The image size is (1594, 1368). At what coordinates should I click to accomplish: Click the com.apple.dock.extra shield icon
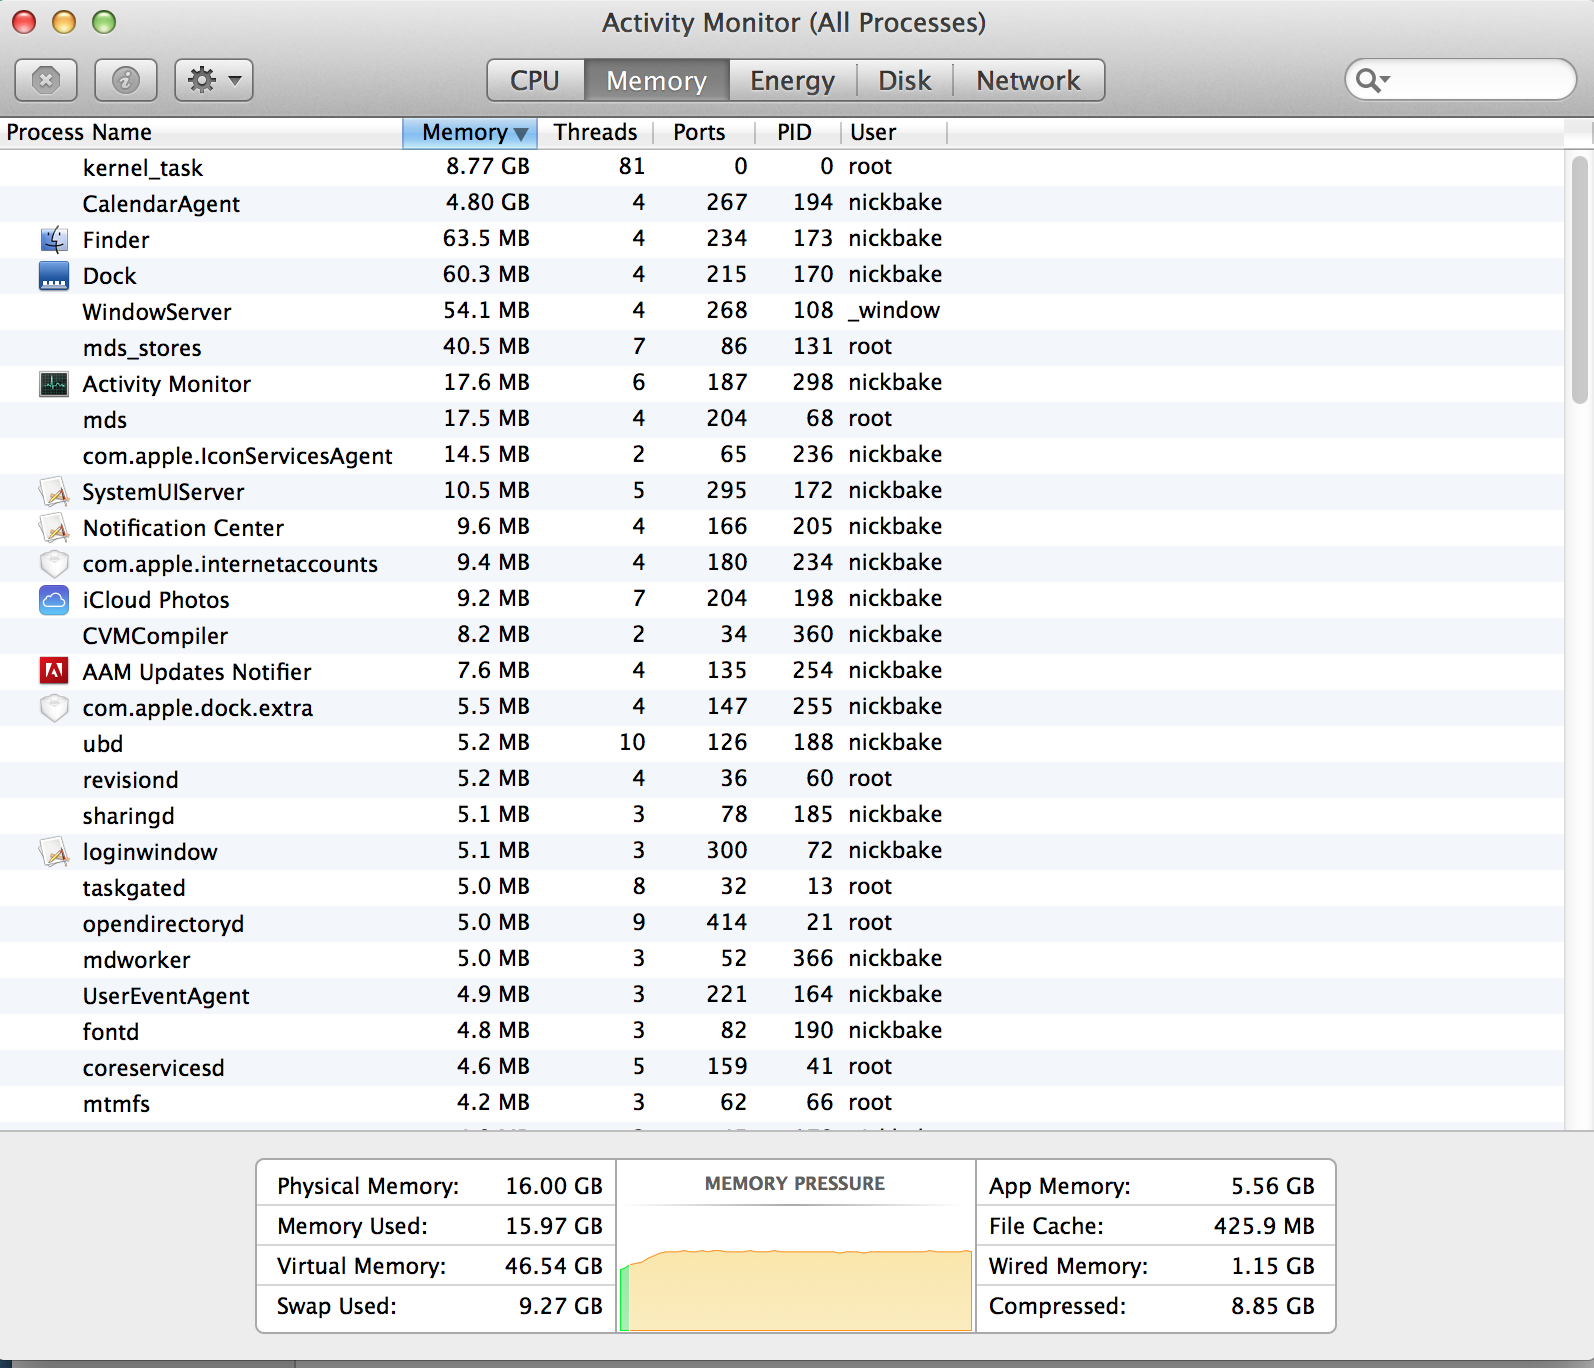(54, 708)
